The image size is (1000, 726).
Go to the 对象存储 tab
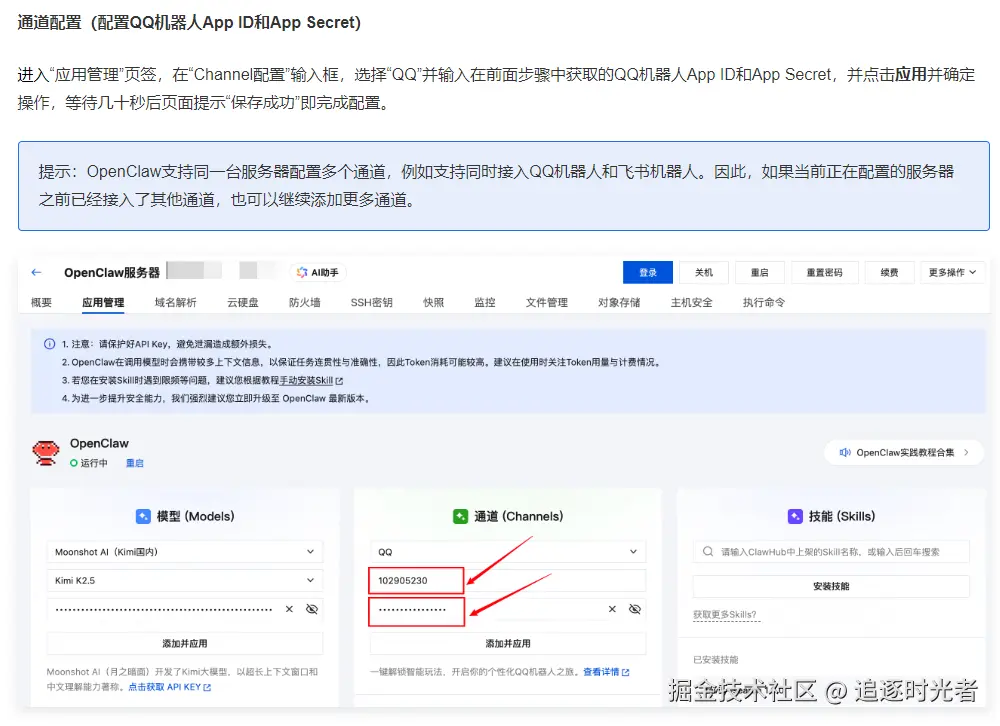click(619, 302)
